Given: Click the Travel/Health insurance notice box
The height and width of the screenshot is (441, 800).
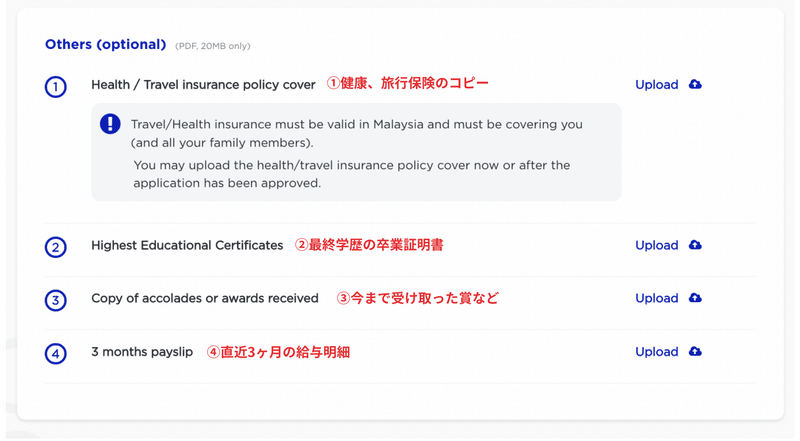Looking at the screenshot, I should click(356, 152).
